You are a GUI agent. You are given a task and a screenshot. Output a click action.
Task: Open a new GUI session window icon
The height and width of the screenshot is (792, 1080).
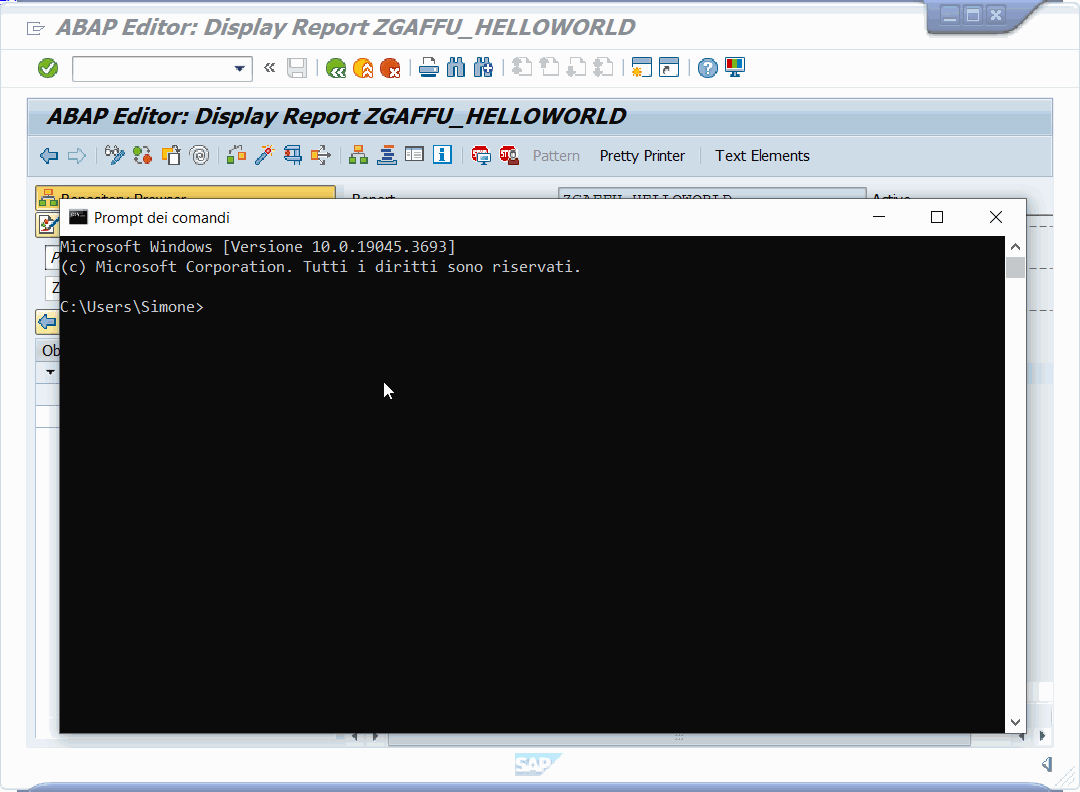click(x=642, y=67)
